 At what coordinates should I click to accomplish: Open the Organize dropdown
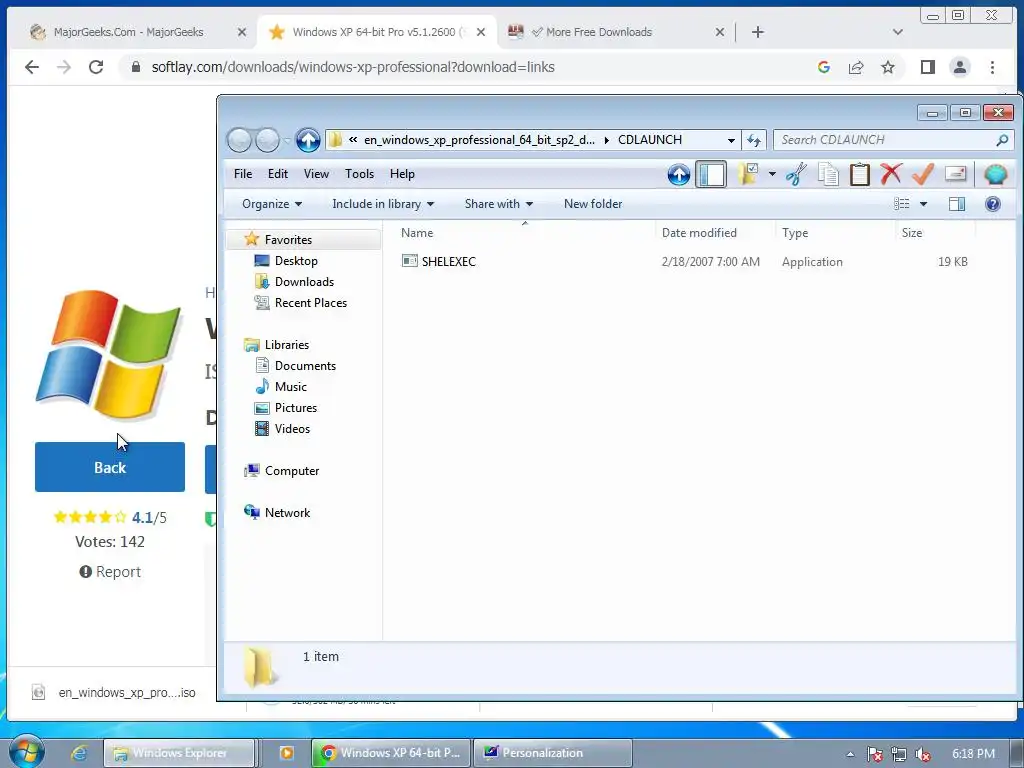pyautogui.click(x=272, y=204)
